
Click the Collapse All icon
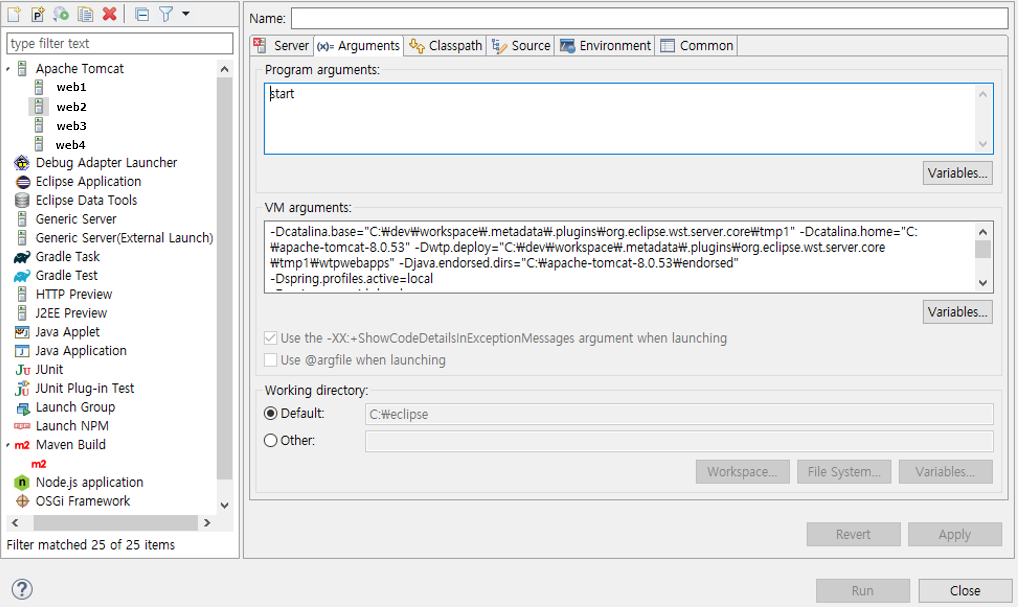click(x=142, y=14)
